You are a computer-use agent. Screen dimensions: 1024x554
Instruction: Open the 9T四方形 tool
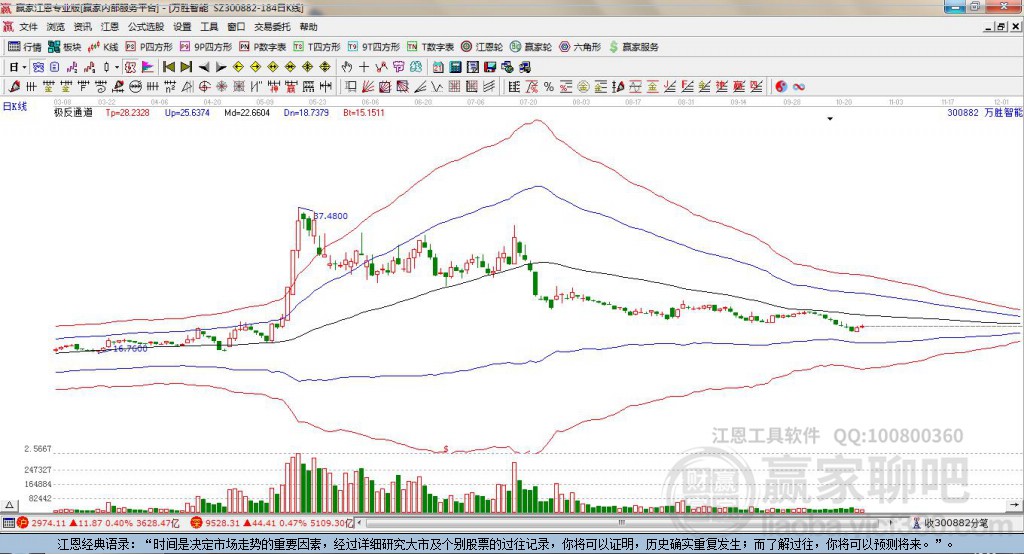point(374,46)
